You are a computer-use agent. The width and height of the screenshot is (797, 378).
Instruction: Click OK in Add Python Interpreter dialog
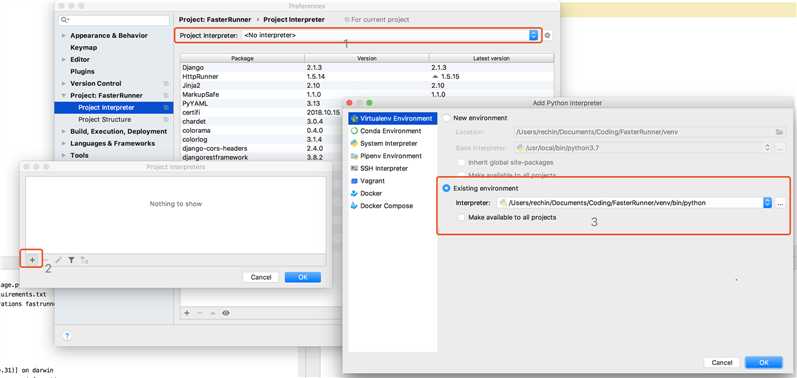[x=763, y=363]
